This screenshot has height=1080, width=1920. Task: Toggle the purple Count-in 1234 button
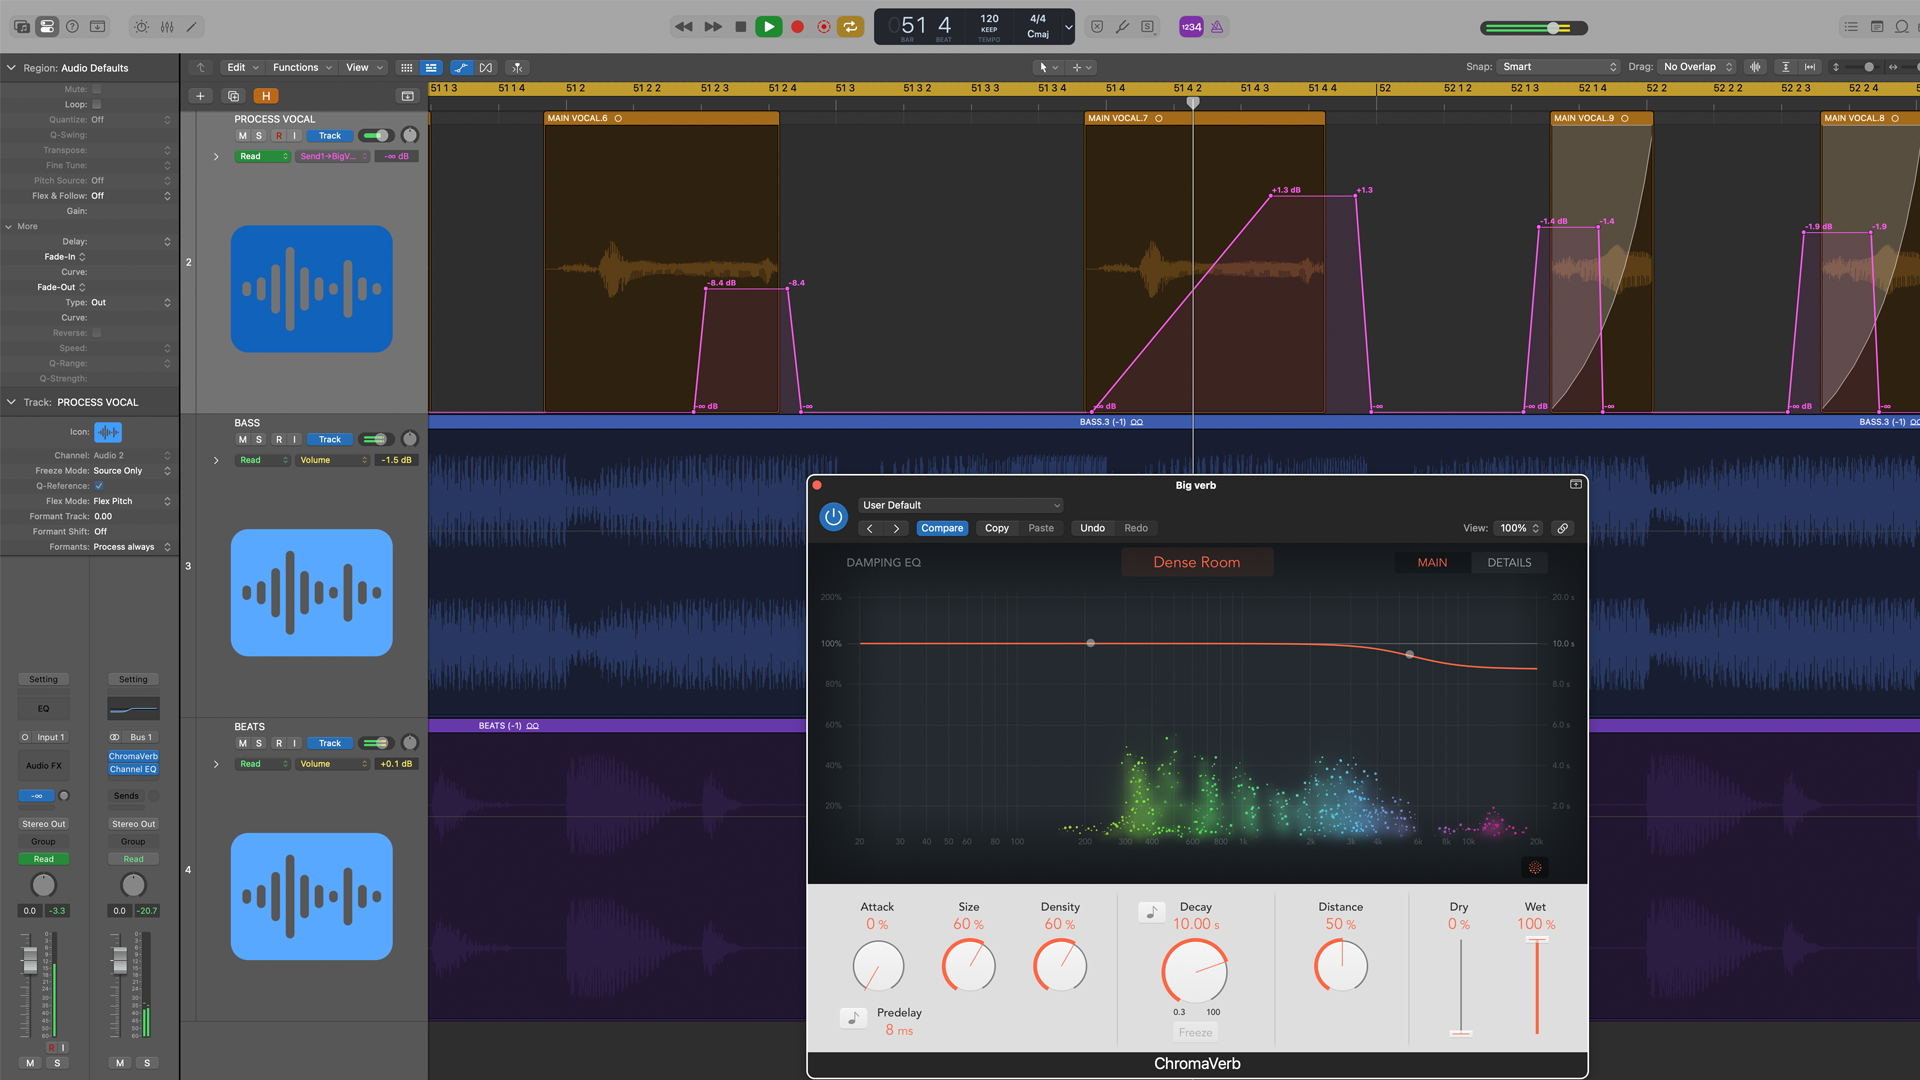(x=1191, y=27)
